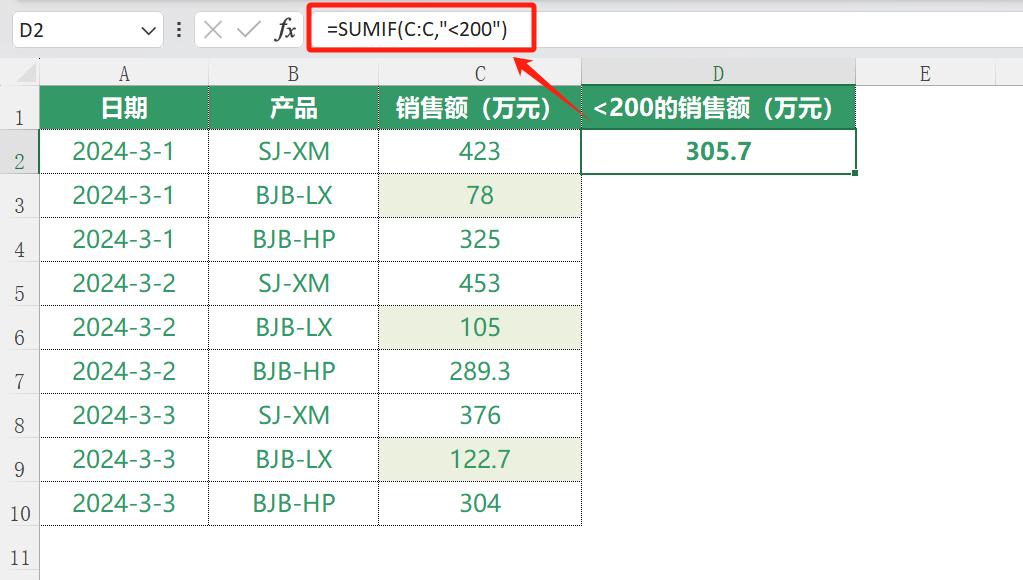
Task: Click BJB-HP product cell in row 4
Action: pos(294,239)
